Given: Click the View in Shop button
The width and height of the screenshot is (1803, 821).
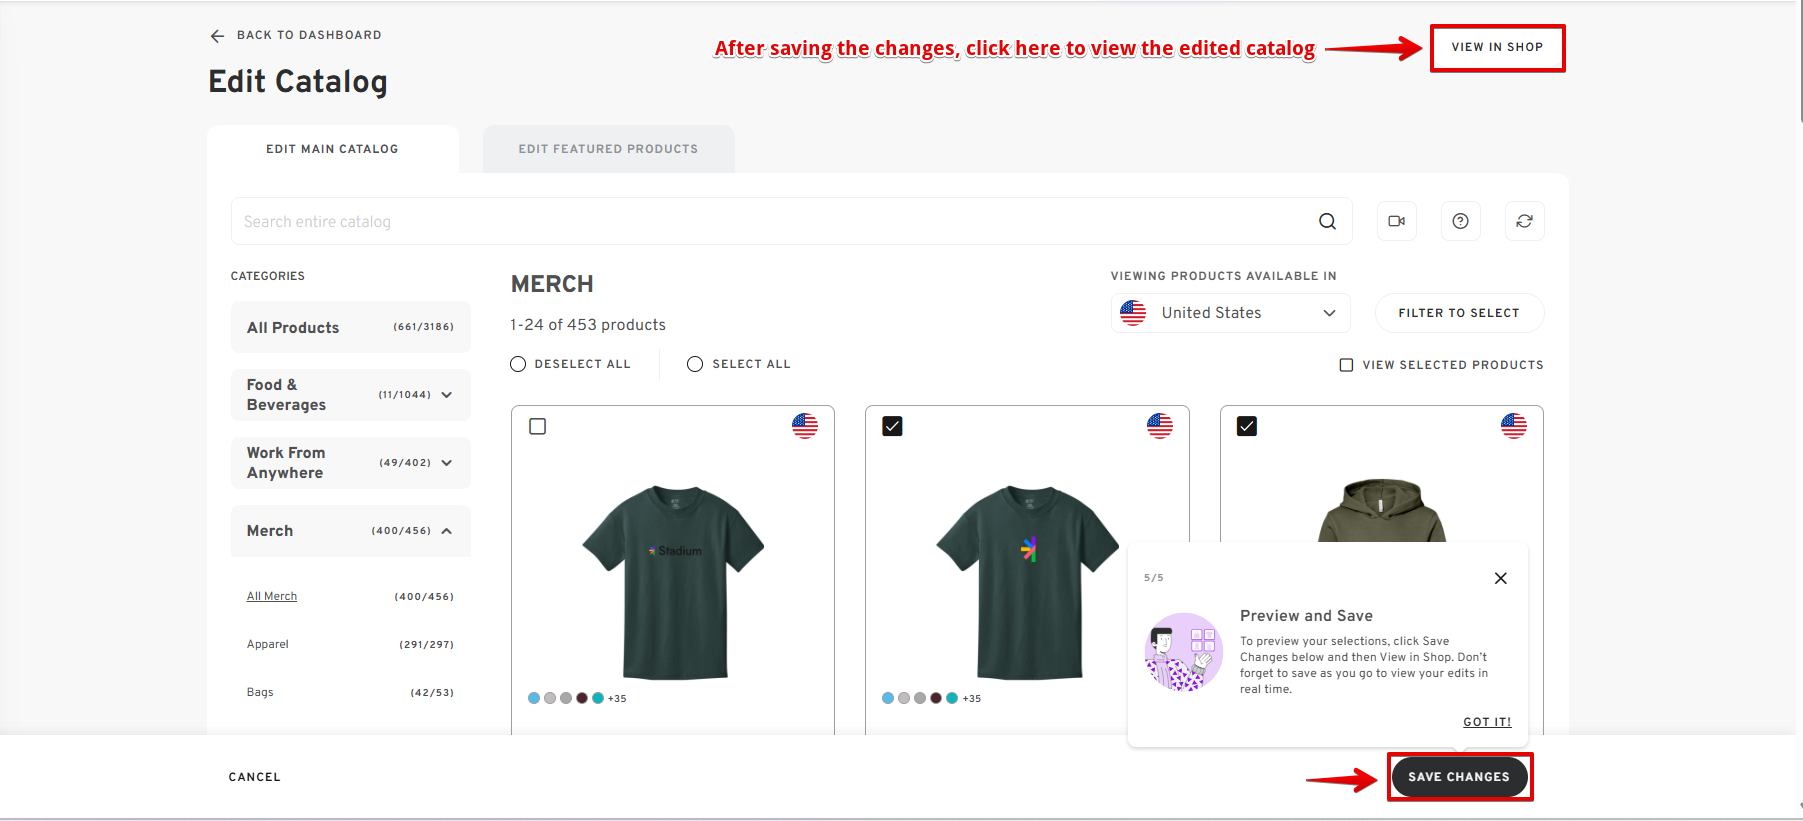Looking at the screenshot, I should pos(1496,48).
